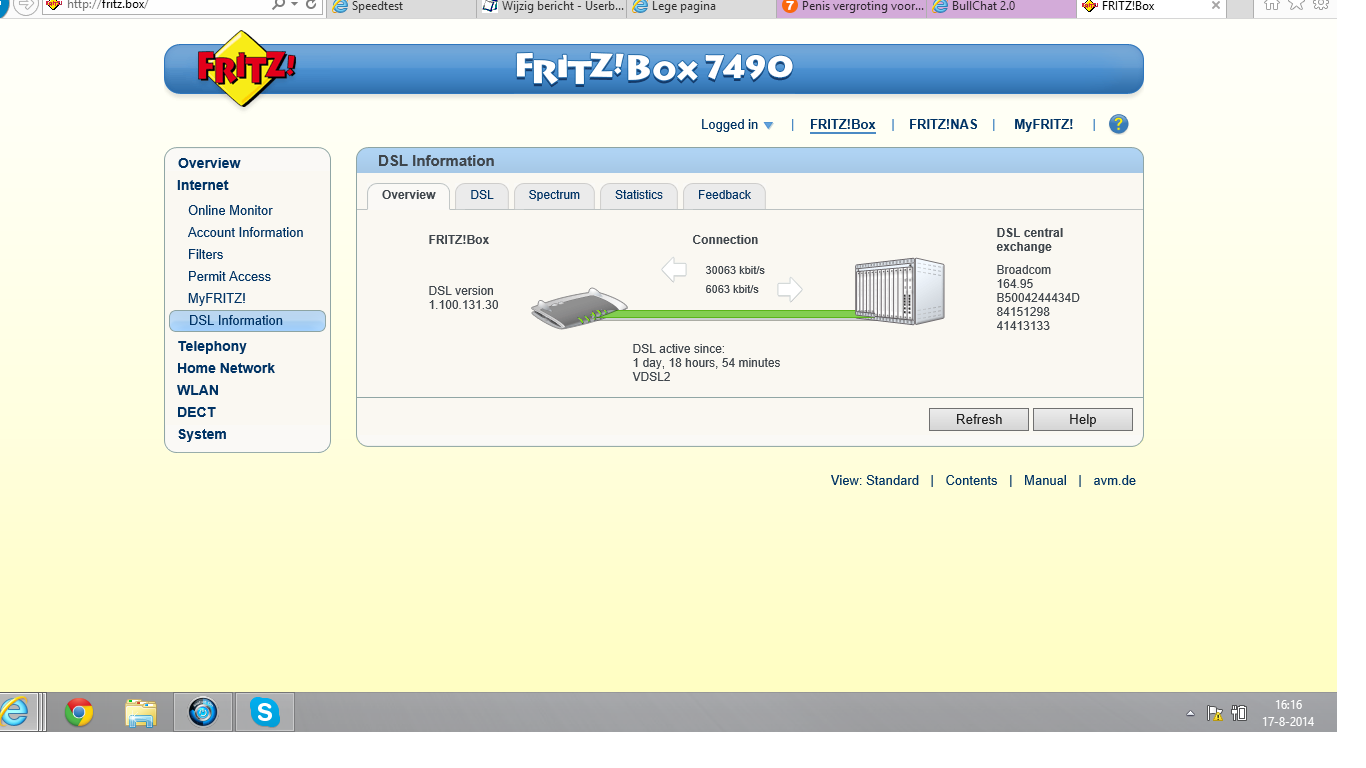Open the FRITZ!NAS link

943,125
